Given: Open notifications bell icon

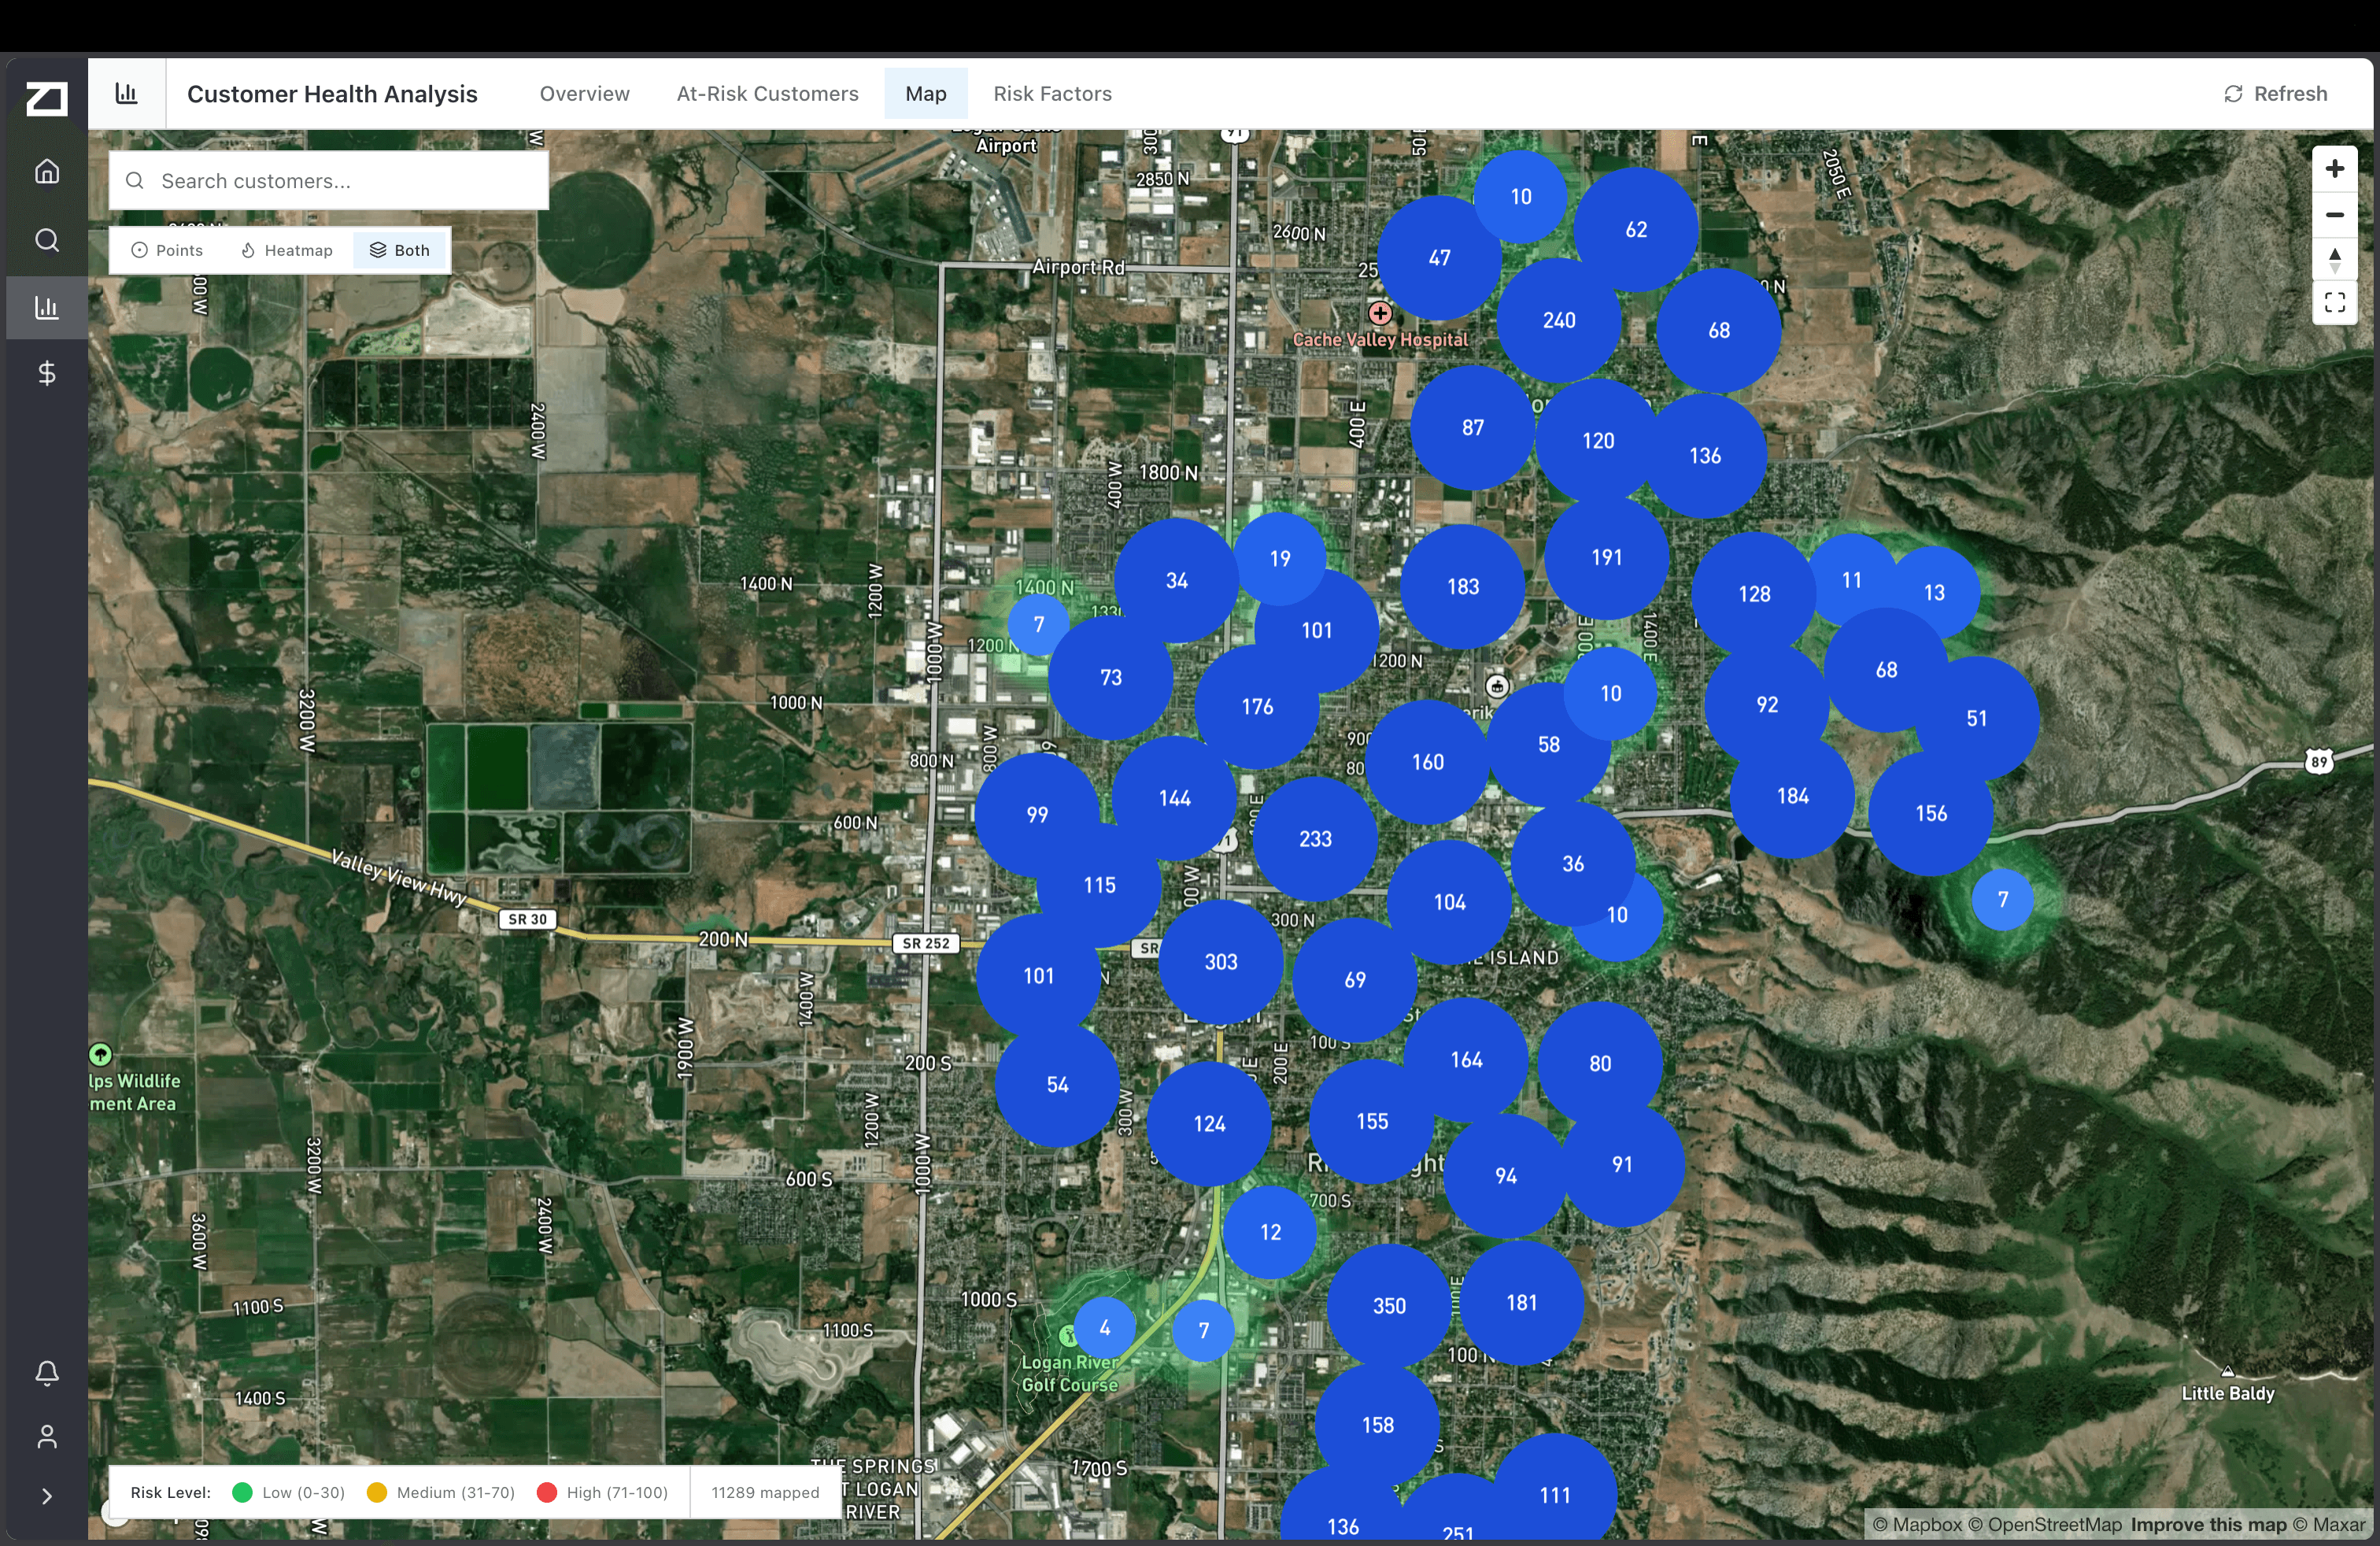Looking at the screenshot, I should click(x=47, y=1372).
